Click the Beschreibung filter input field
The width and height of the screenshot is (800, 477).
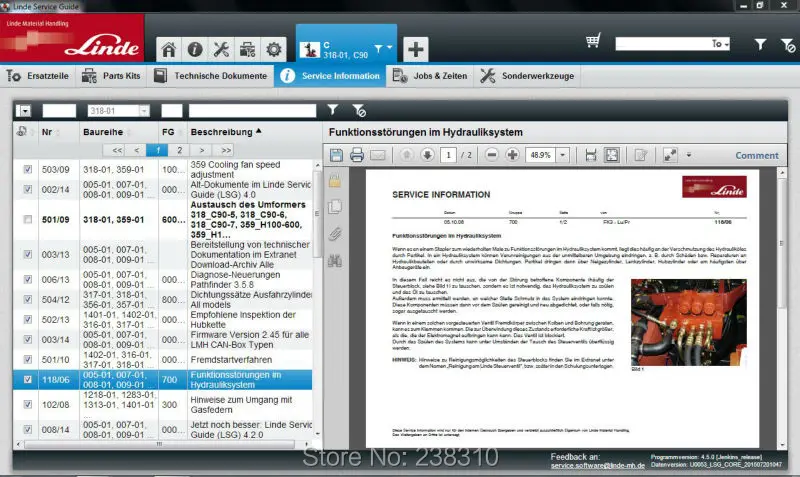pyautogui.click(x=253, y=111)
